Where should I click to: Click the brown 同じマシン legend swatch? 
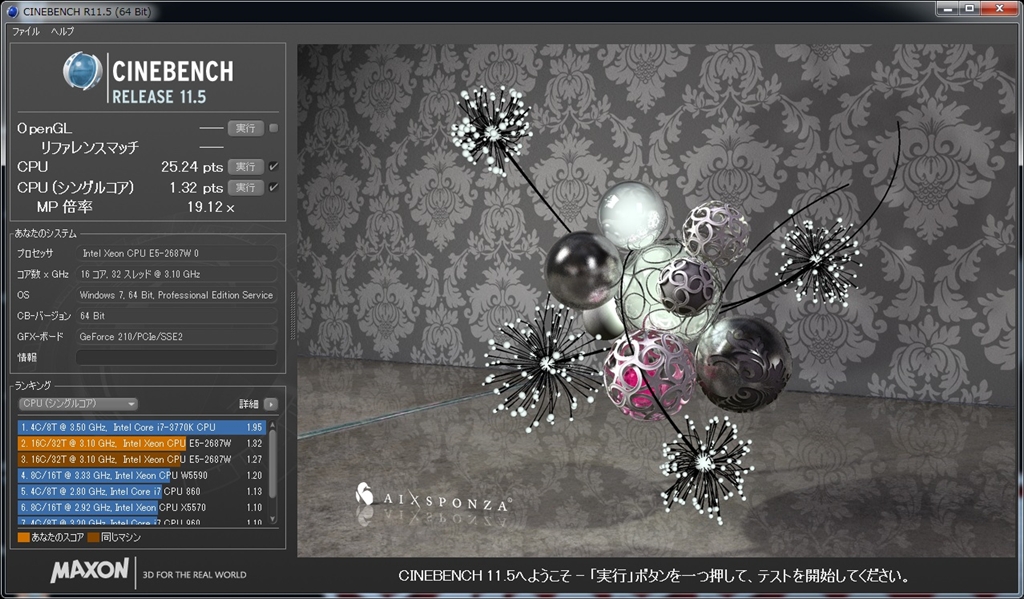pos(93,538)
